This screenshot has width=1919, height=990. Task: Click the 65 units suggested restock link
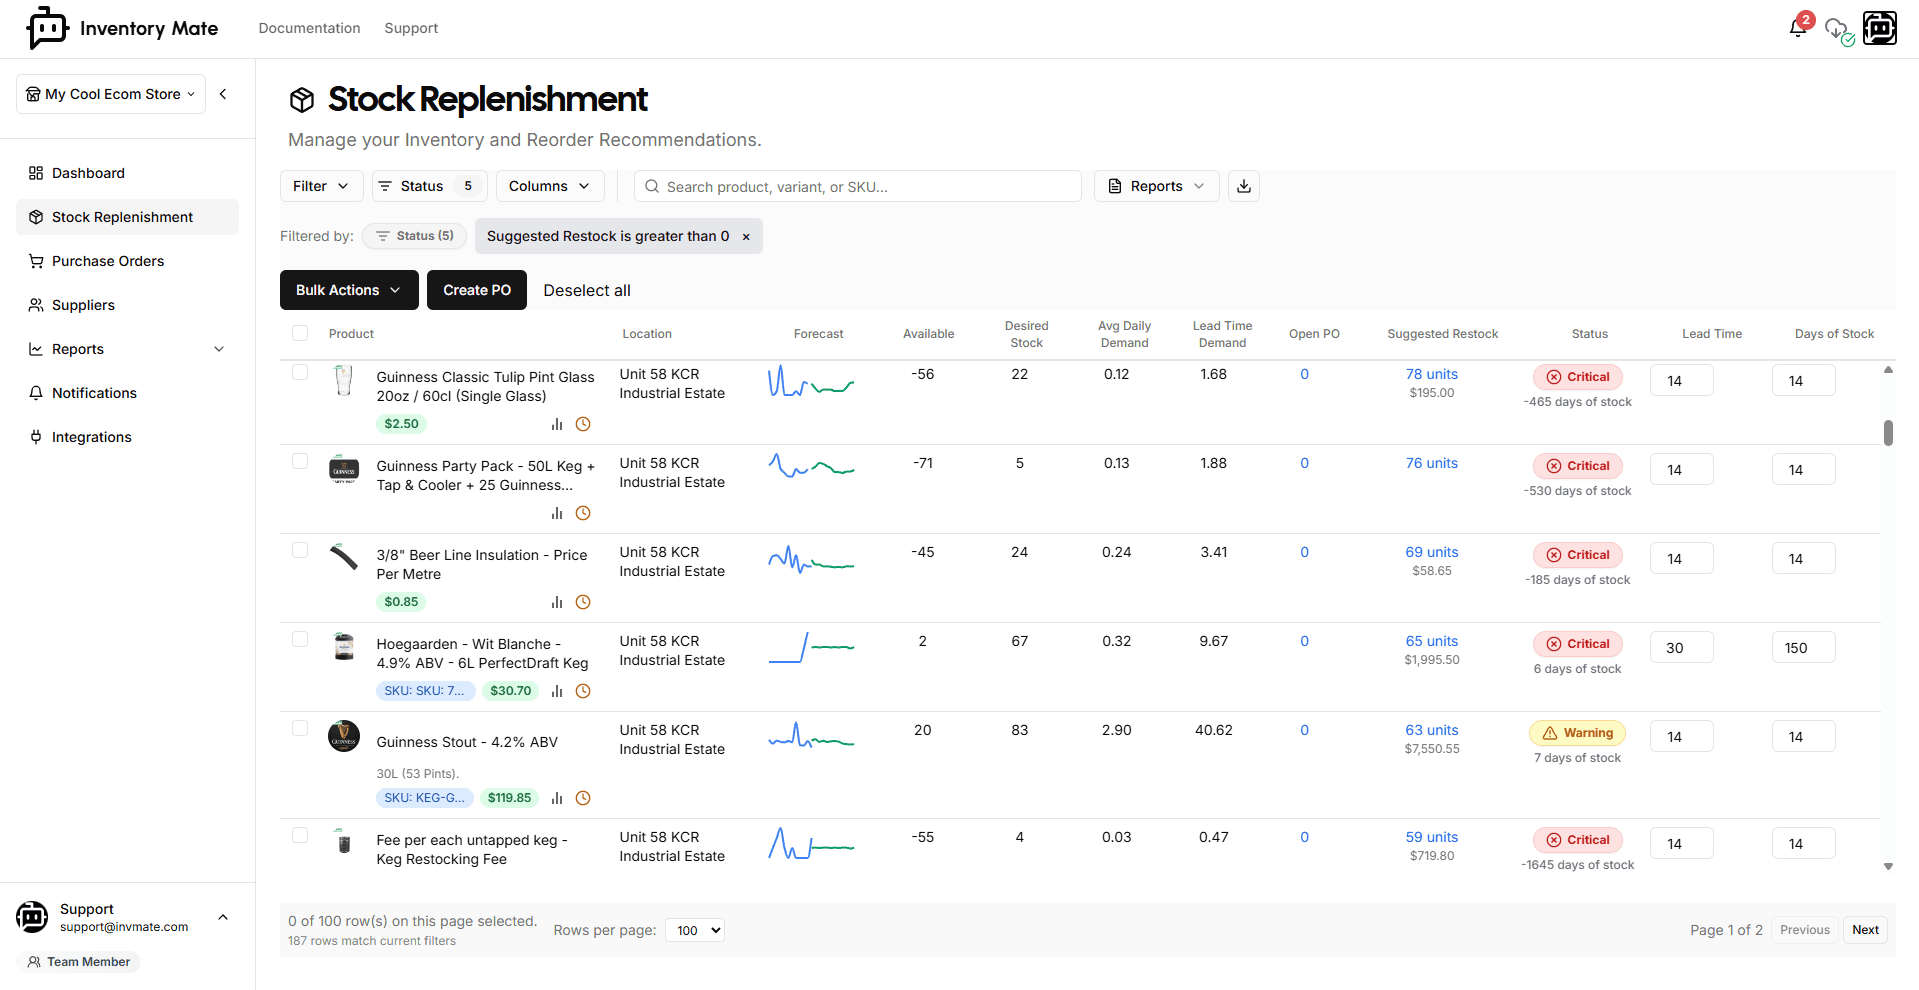[1432, 641]
